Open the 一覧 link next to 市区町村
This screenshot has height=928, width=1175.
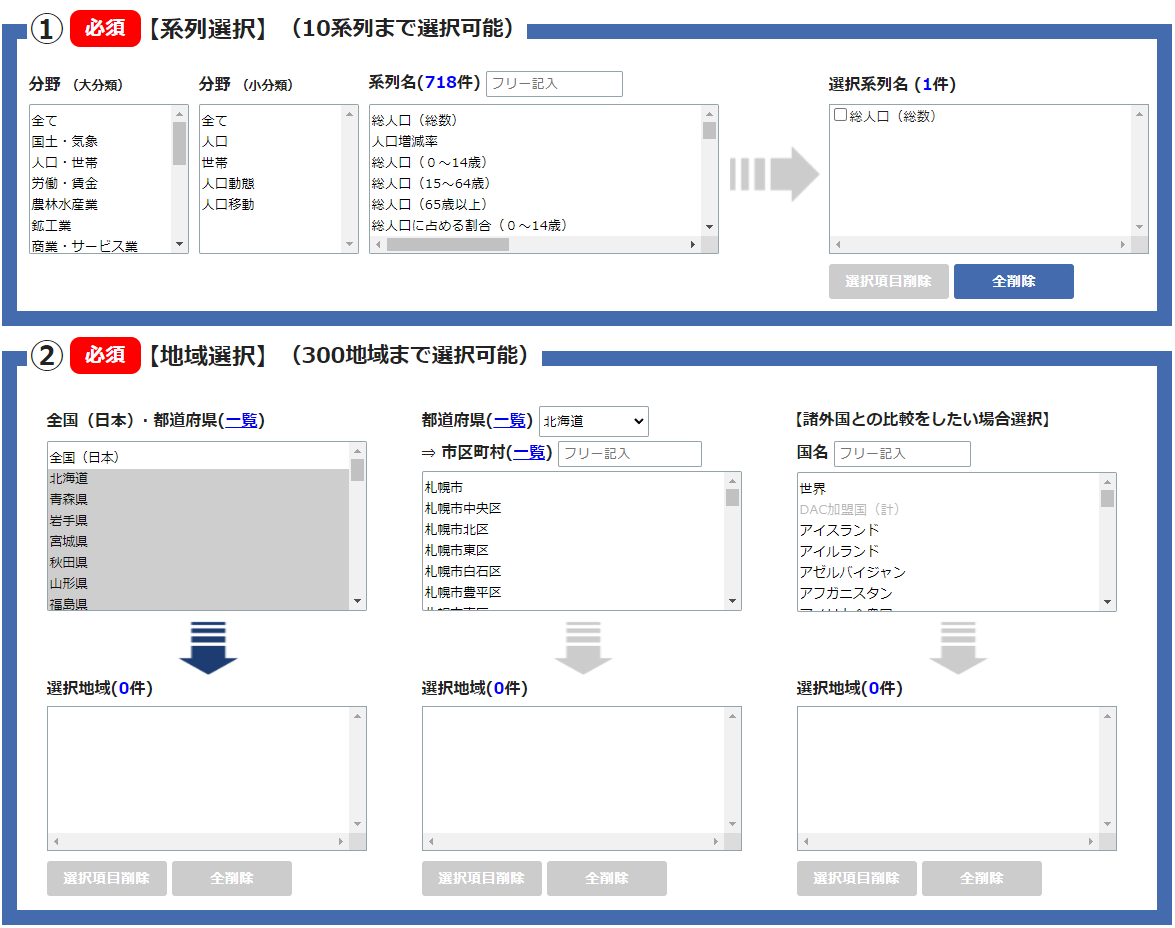pyautogui.click(x=531, y=453)
